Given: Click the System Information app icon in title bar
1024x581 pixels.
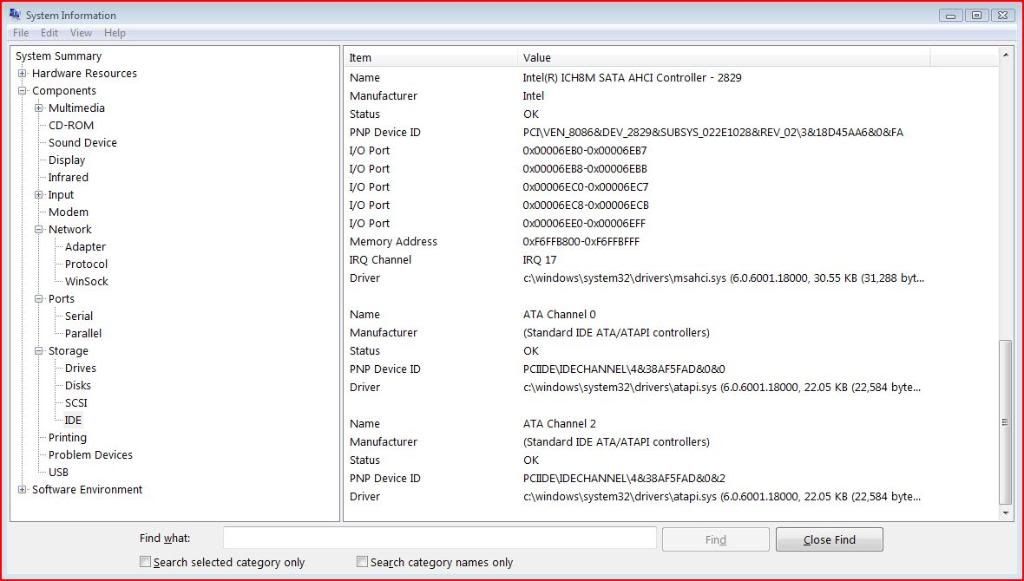Looking at the screenshot, I should tap(14, 15).
